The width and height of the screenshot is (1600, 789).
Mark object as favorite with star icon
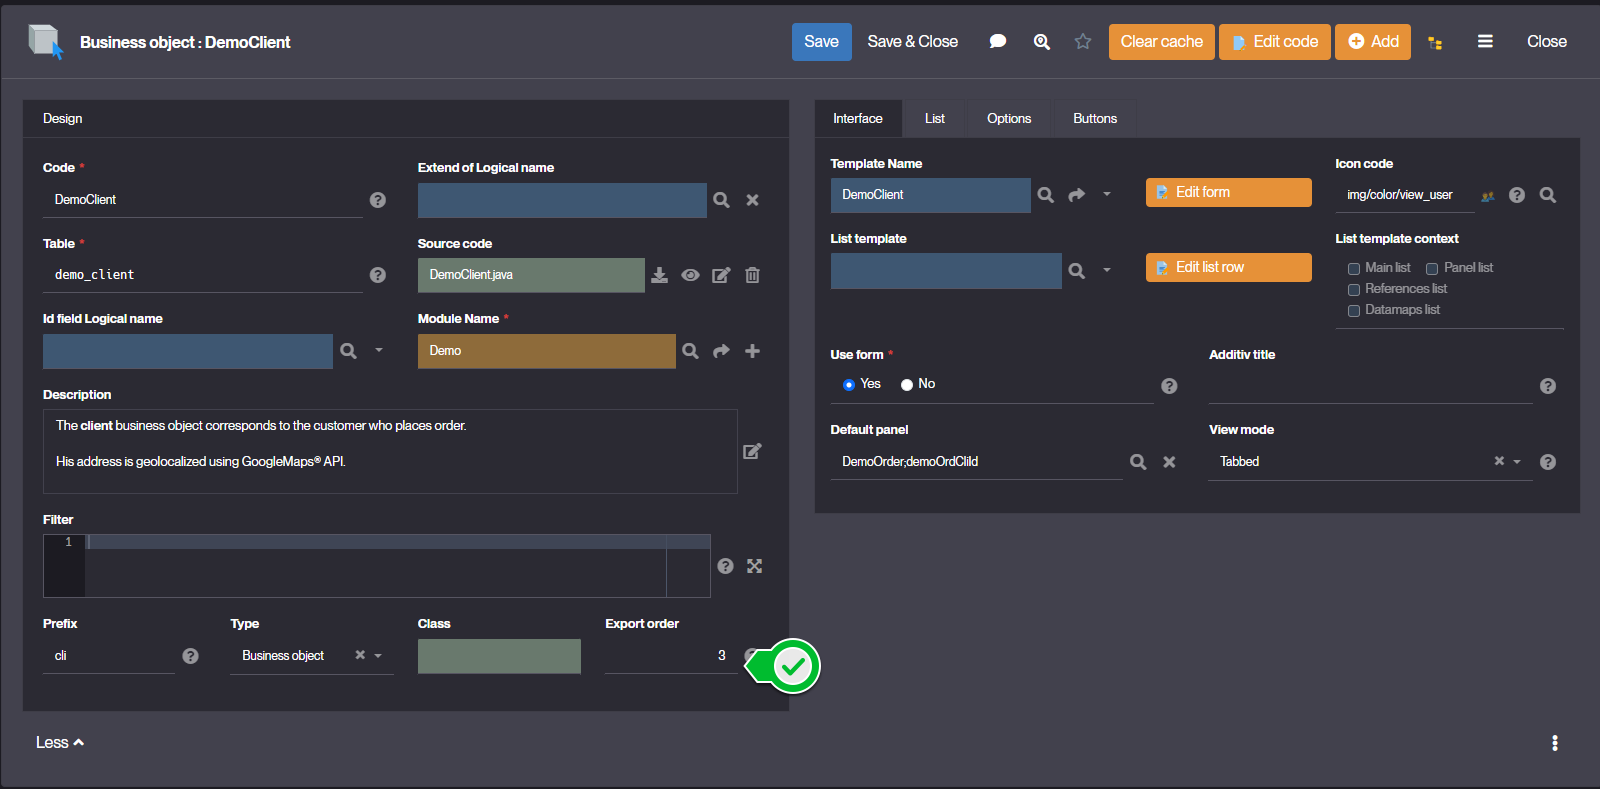pyautogui.click(x=1082, y=42)
